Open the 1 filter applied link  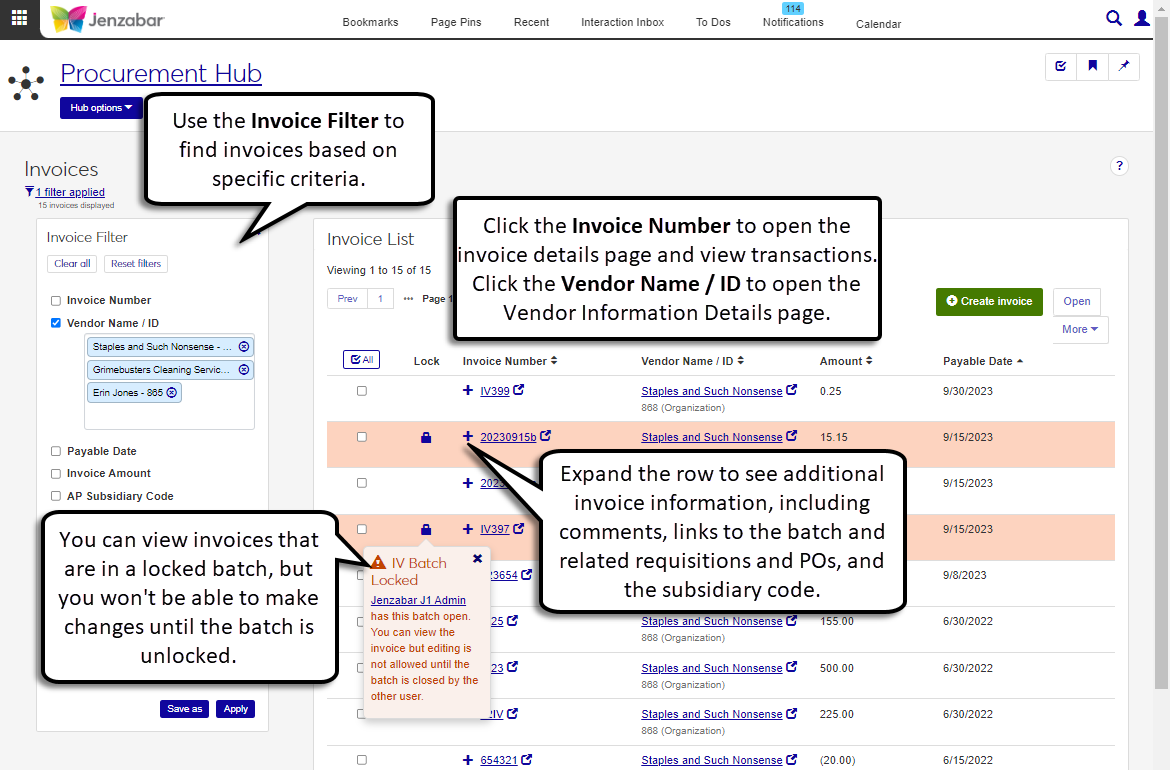70,192
